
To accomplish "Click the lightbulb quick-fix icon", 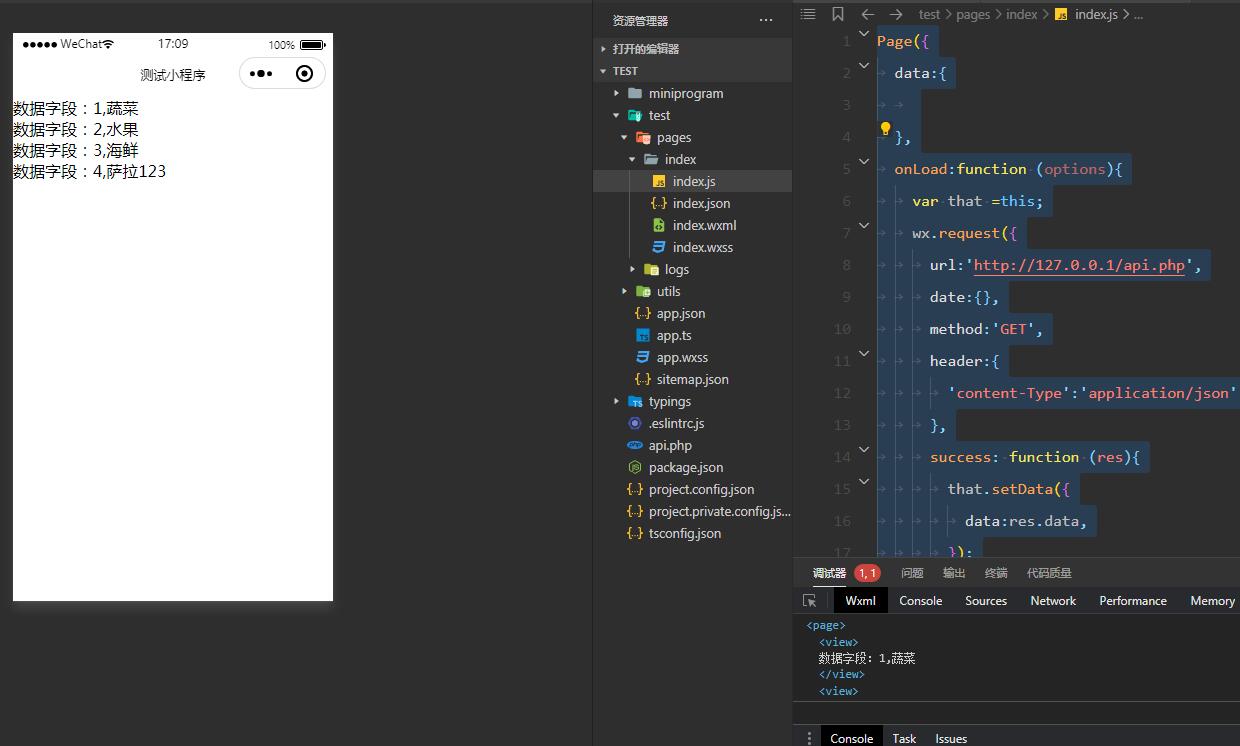I will 885,129.
